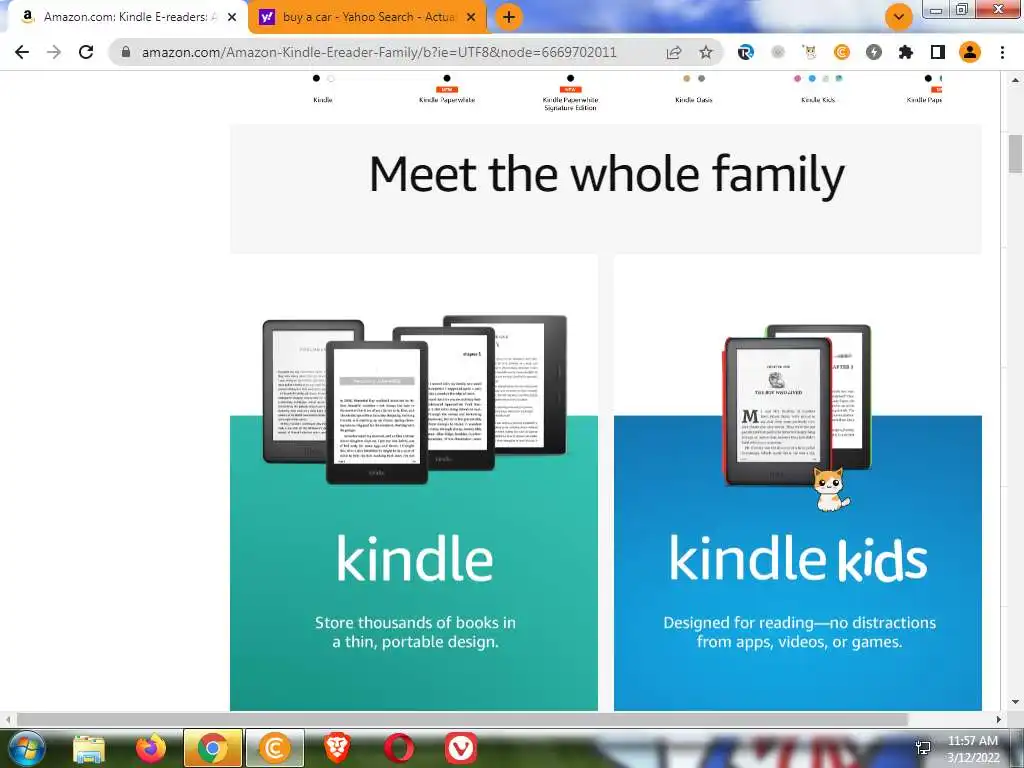
Task: Add a new tab with plus button
Action: [509, 17]
